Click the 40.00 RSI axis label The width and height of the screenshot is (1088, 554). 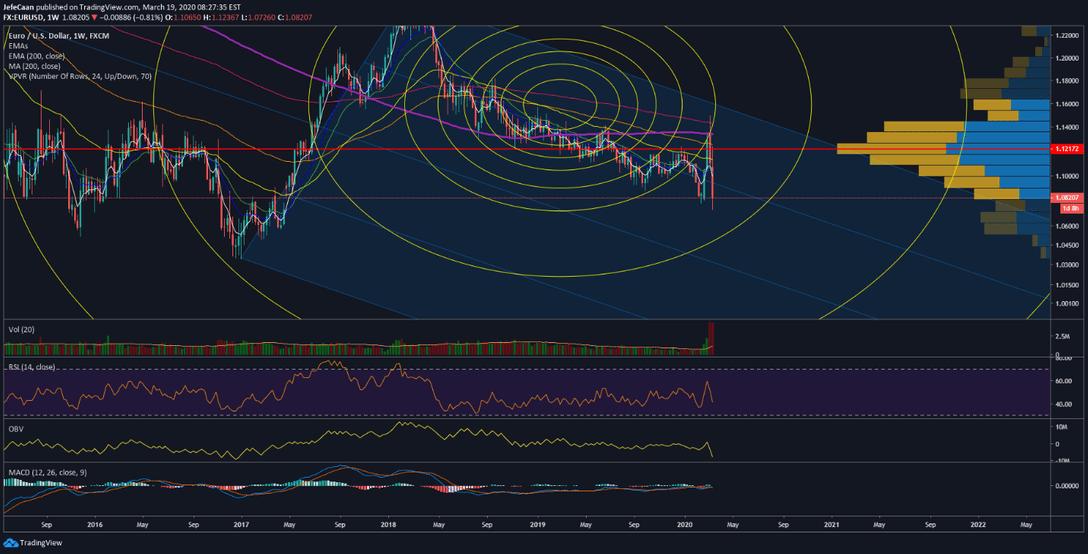(x=1063, y=404)
